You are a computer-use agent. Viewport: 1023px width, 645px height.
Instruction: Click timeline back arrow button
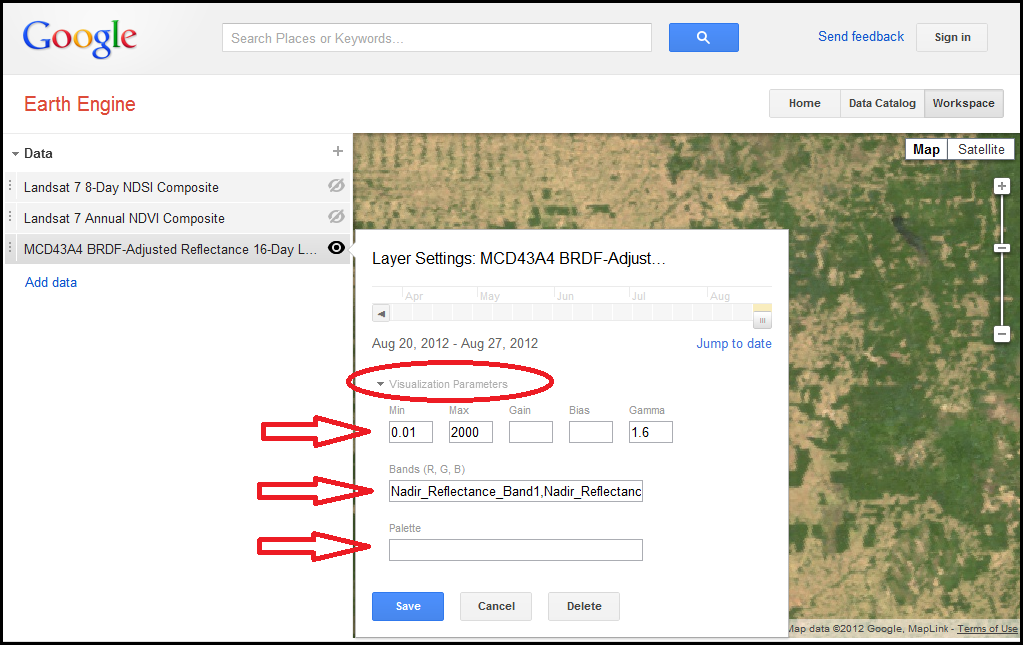[381, 314]
